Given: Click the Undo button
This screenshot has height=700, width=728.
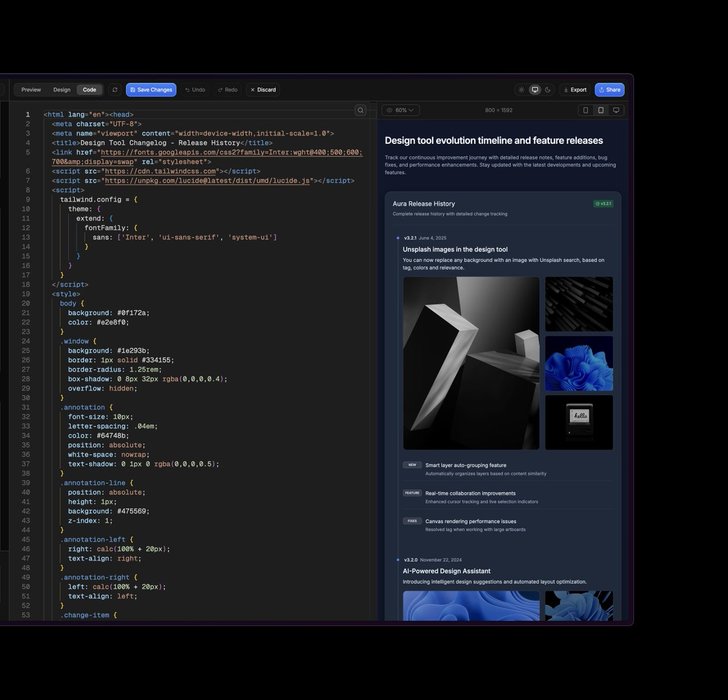Looking at the screenshot, I should [x=193, y=90].
